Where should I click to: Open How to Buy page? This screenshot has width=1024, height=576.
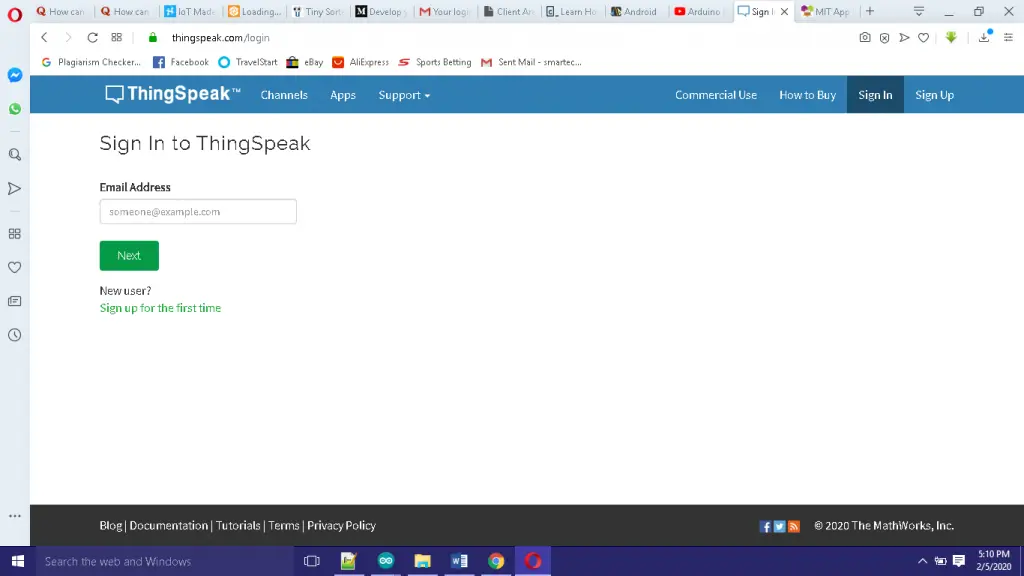coord(807,95)
